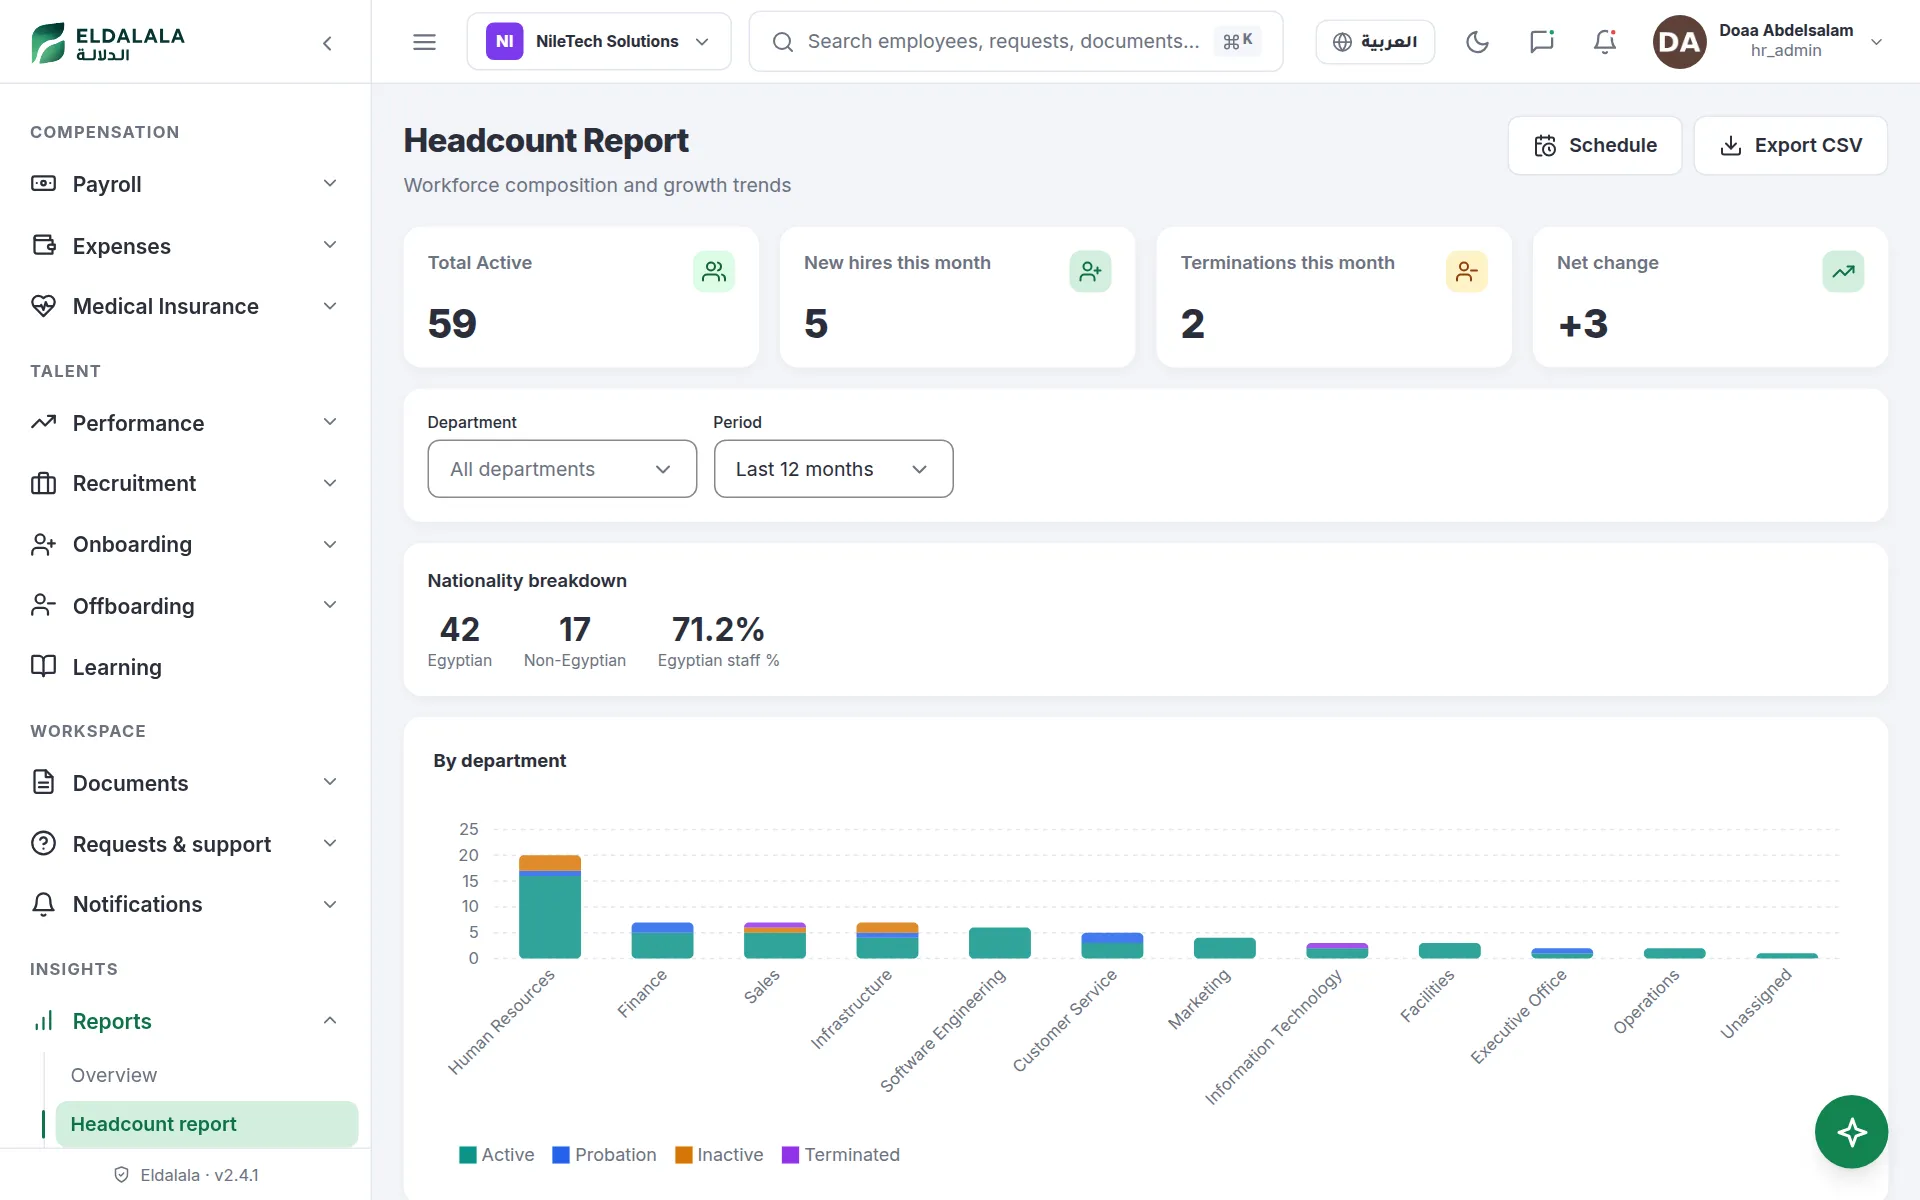1920x1200 pixels.
Task: Open the messages chat icon
Action: [1541, 42]
